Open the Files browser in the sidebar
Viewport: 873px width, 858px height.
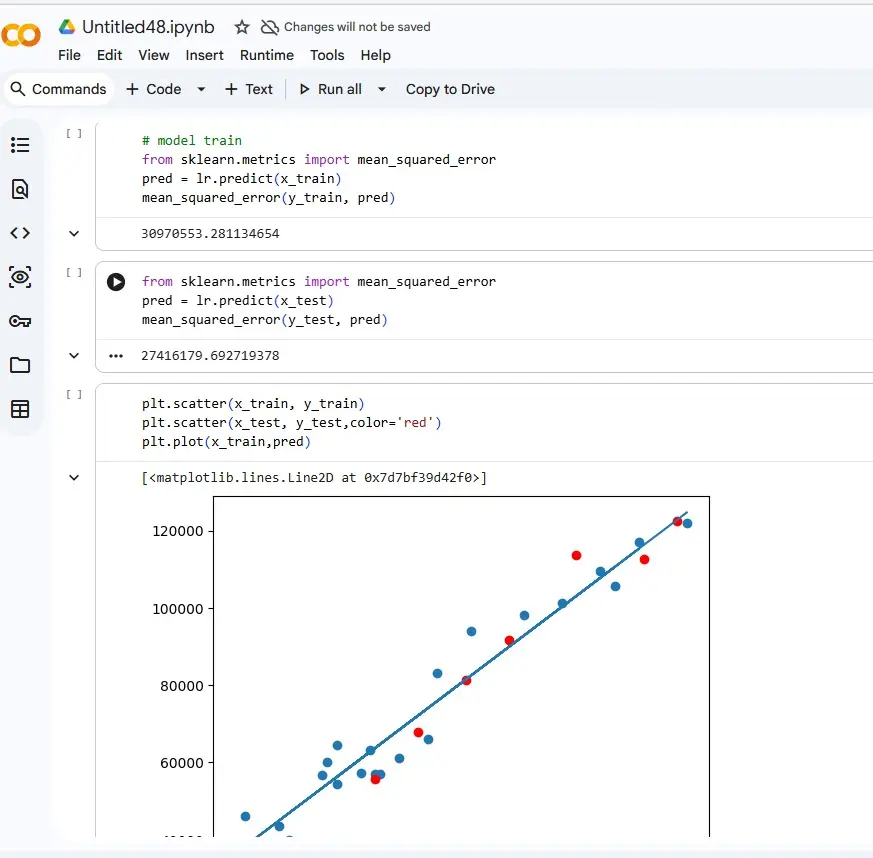[x=22, y=365]
